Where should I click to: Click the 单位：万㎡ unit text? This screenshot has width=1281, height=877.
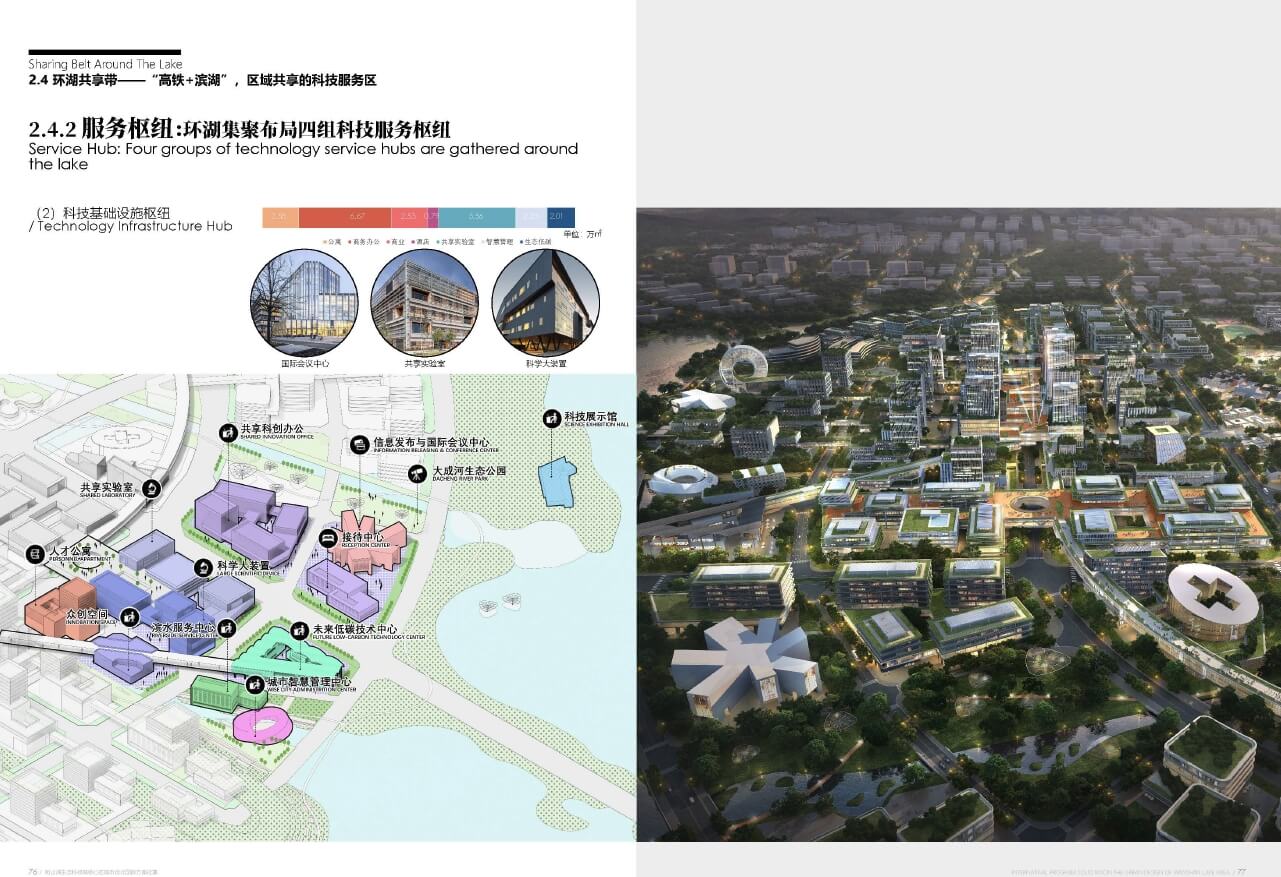(585, 234)
